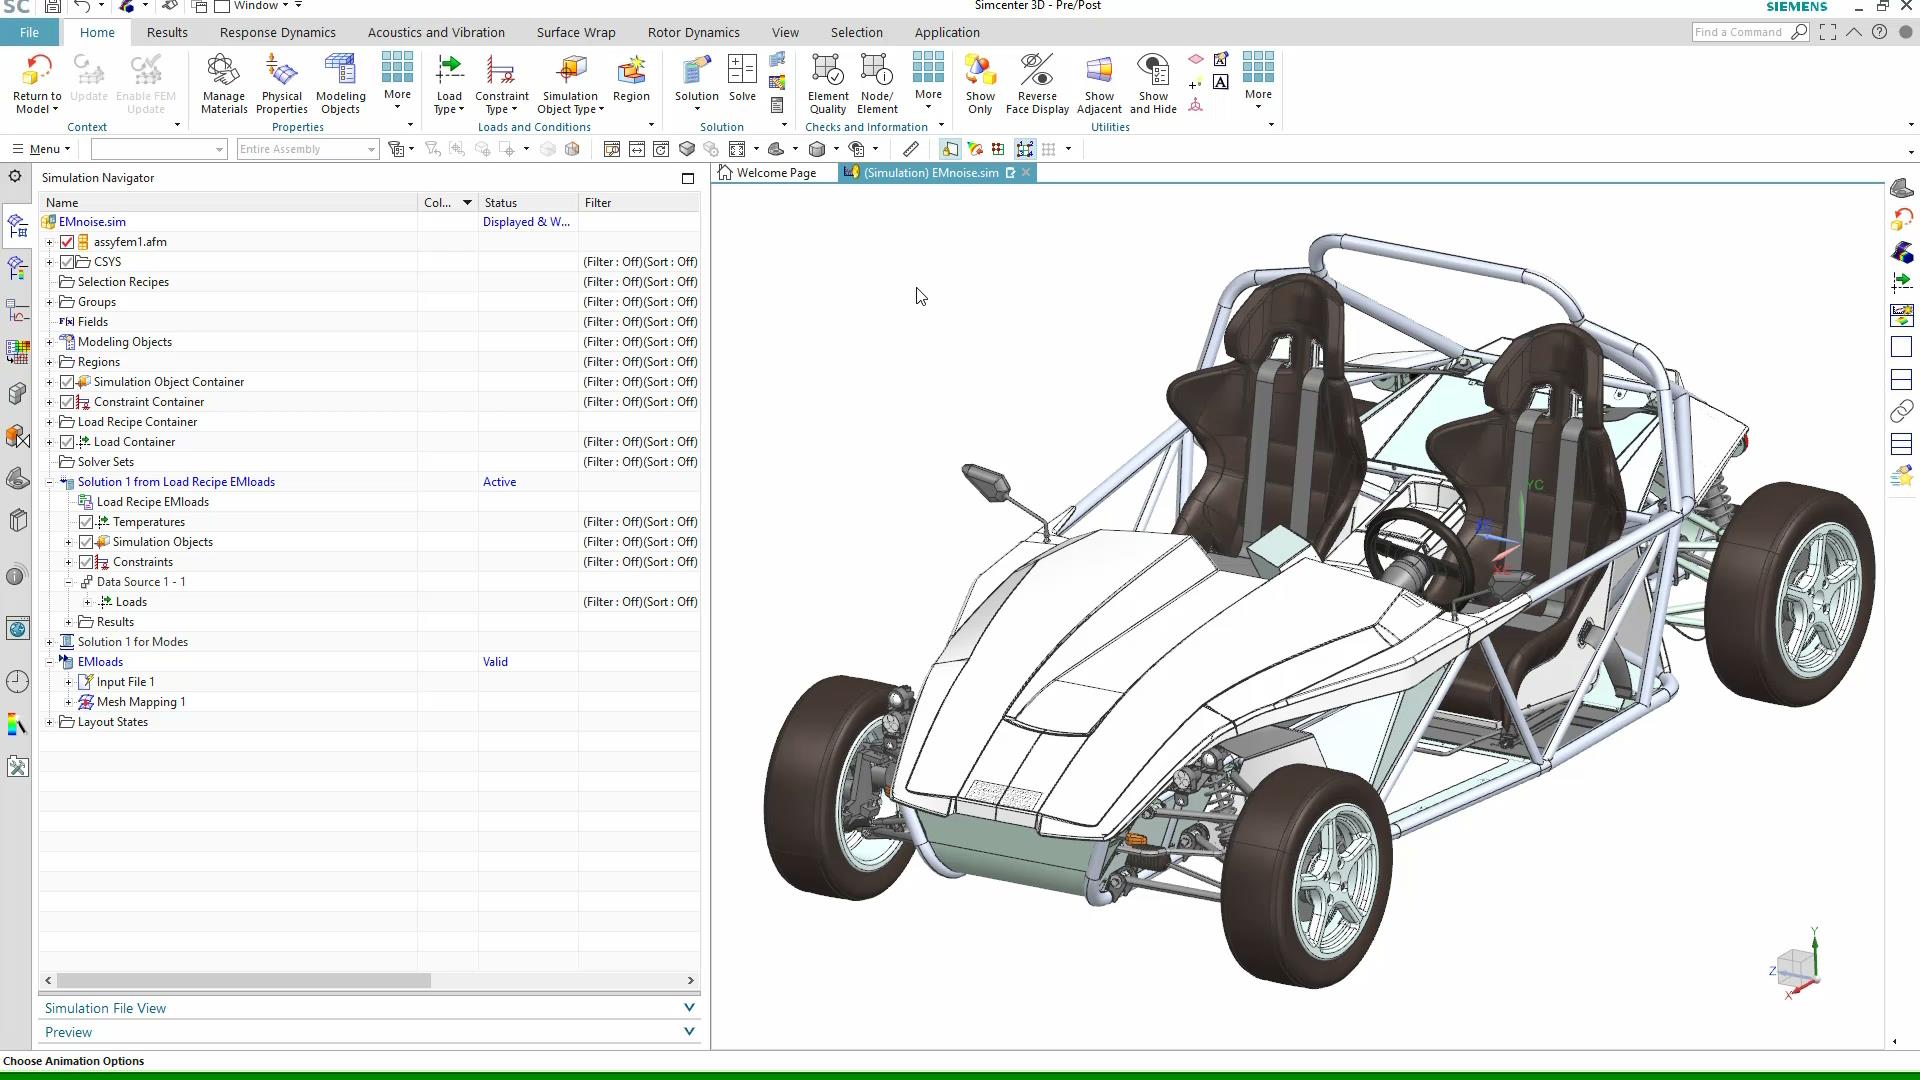Collapse the EMloads tree node
The width and height of the screenshot is (1920, 1080).
tap(50, 661)
